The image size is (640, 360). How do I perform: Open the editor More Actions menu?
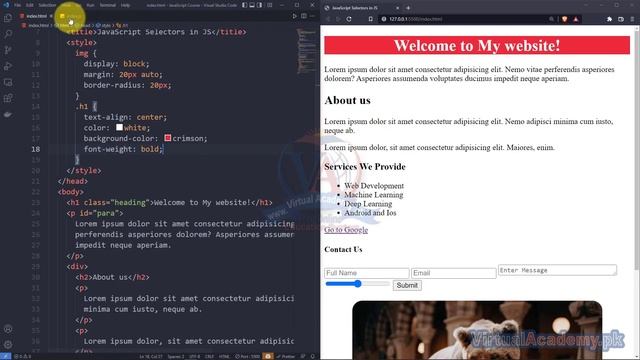click(x=313, y=16)
